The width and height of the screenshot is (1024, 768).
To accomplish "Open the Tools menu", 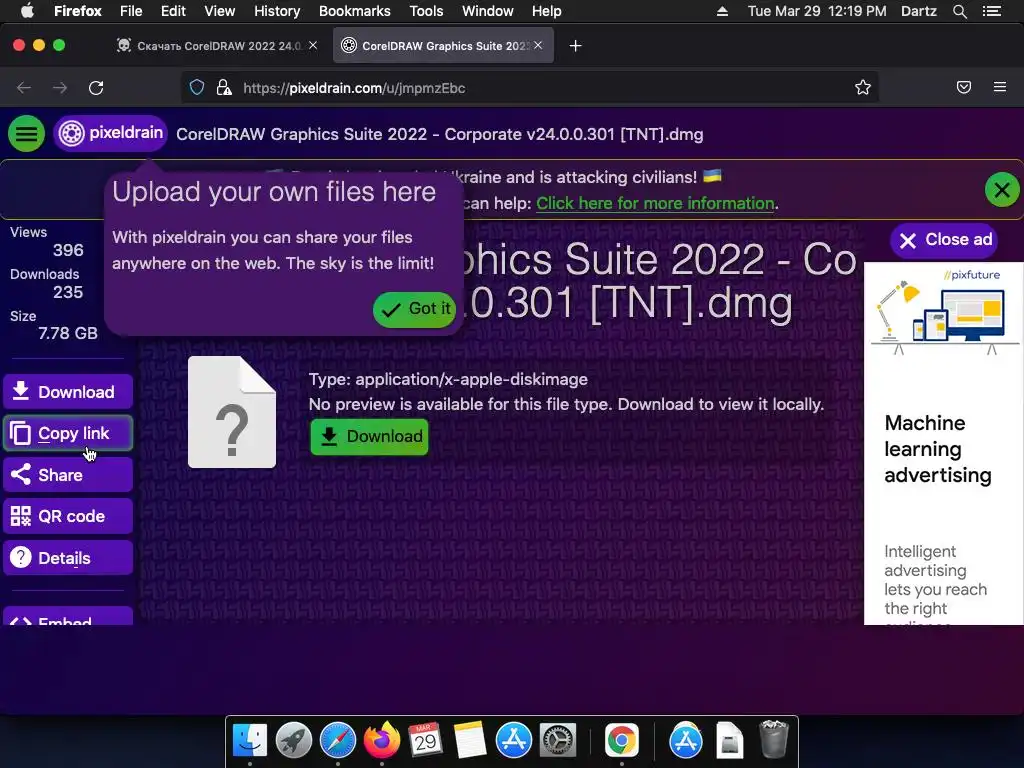I will coord(426,11).
